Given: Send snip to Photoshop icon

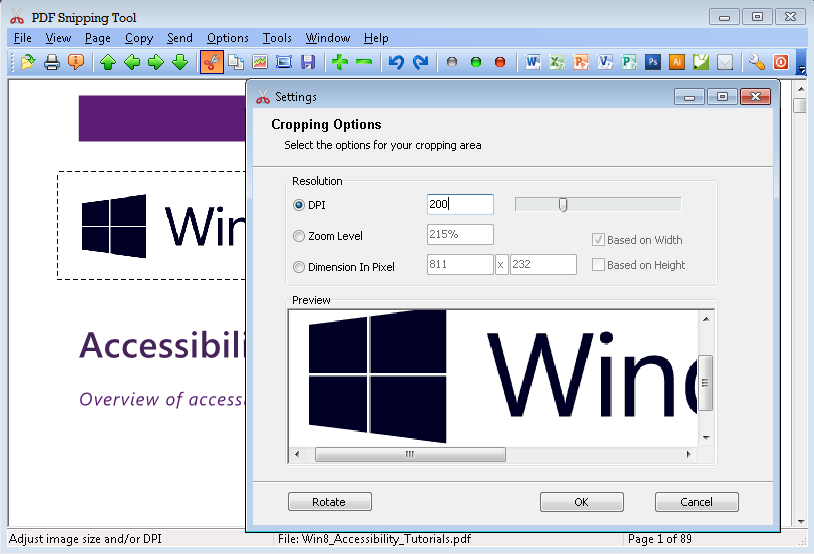Looking at the screenshot, I should [653, 62].
